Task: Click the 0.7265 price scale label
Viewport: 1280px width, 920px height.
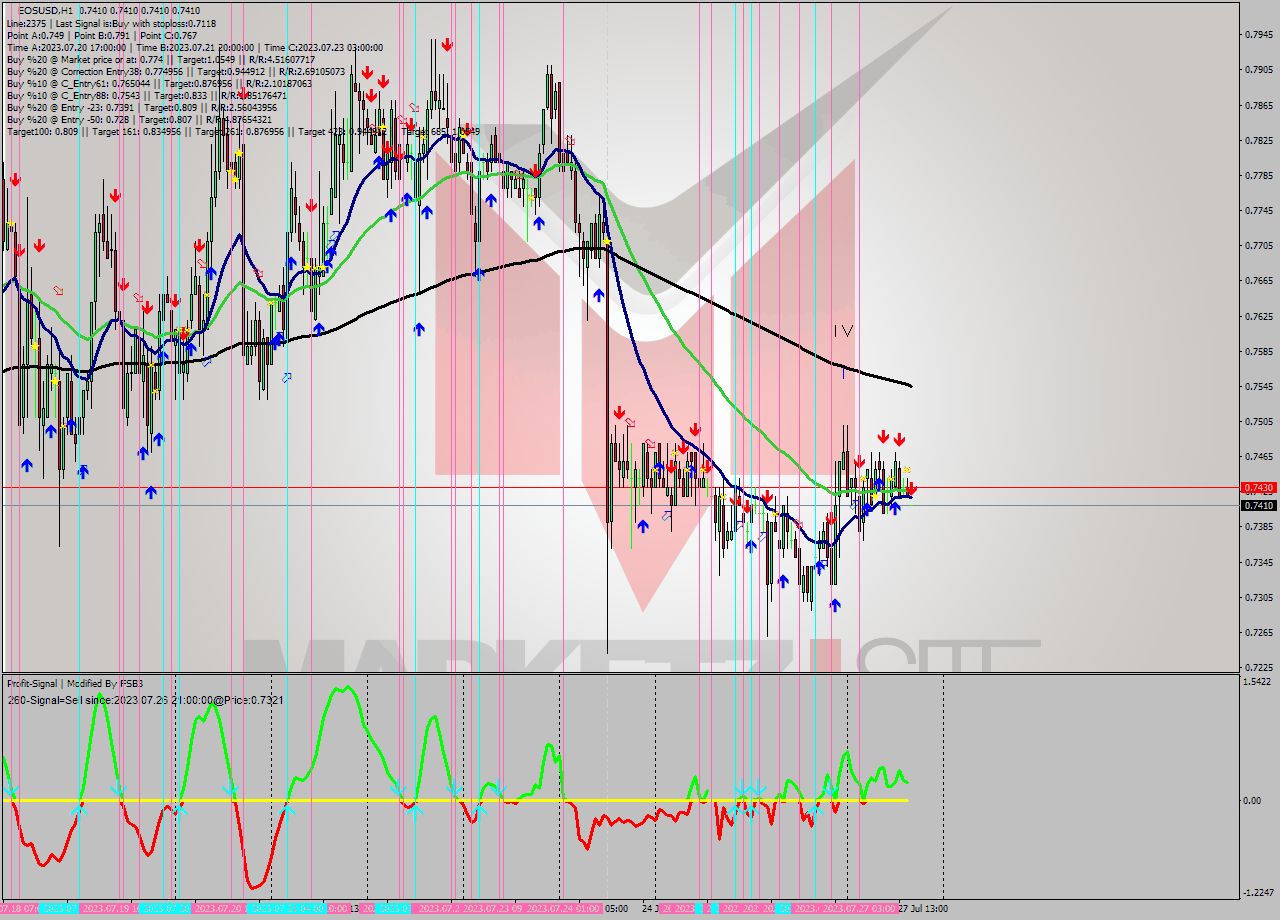Action: 1259,632
